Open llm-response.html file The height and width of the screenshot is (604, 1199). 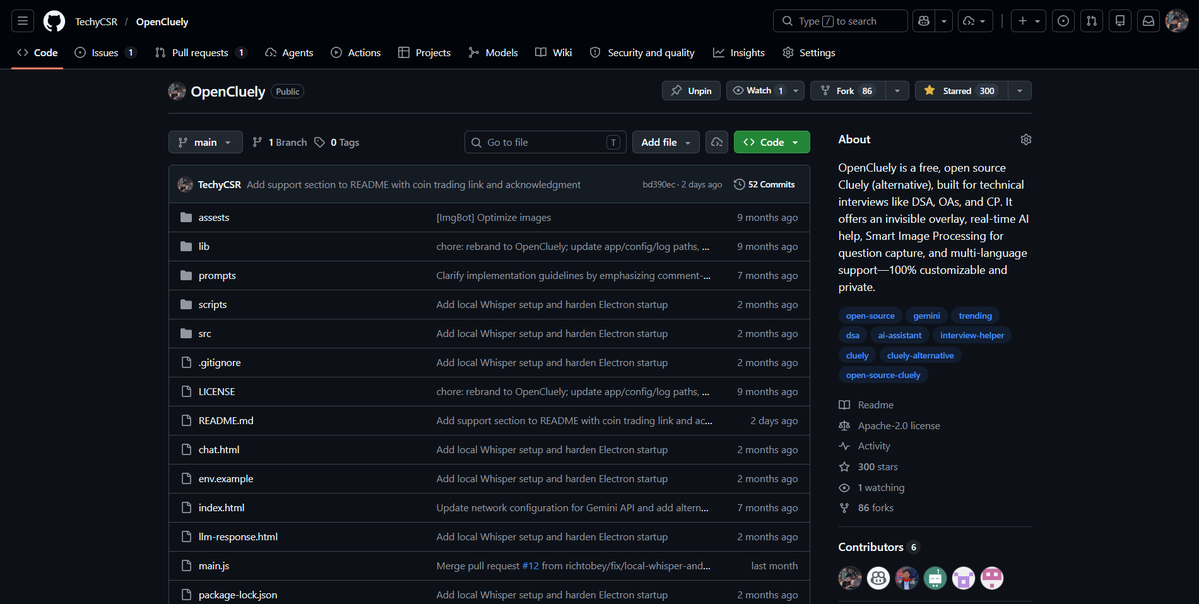238,537
